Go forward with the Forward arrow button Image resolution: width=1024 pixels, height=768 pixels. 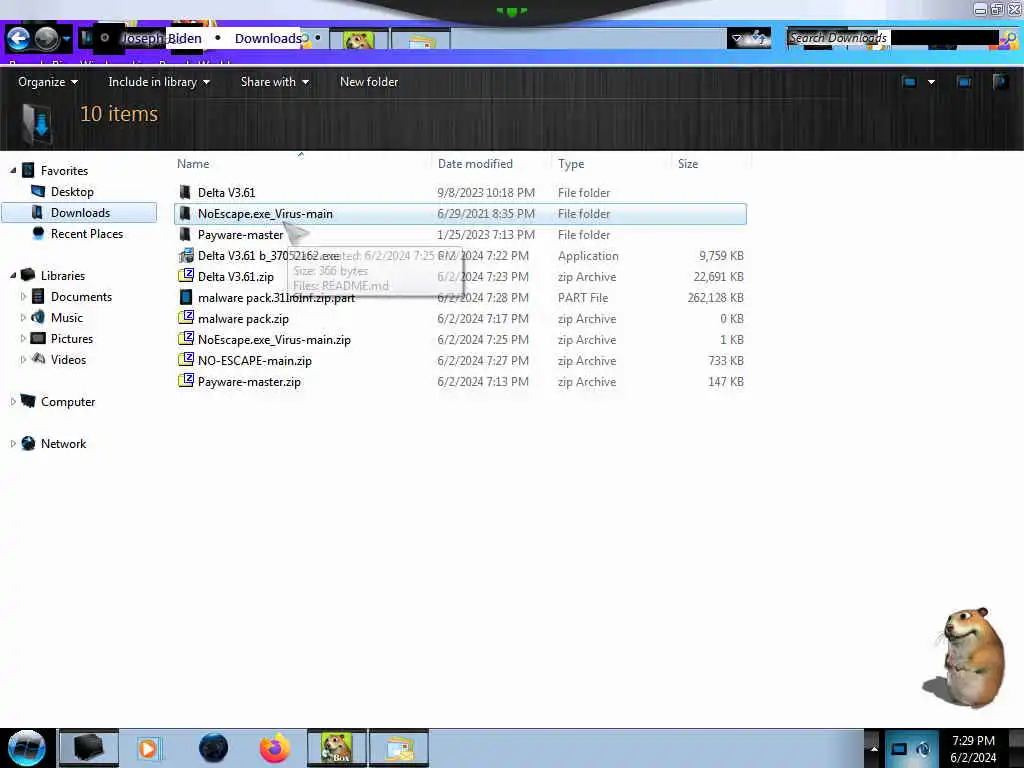tap(46, 39)
